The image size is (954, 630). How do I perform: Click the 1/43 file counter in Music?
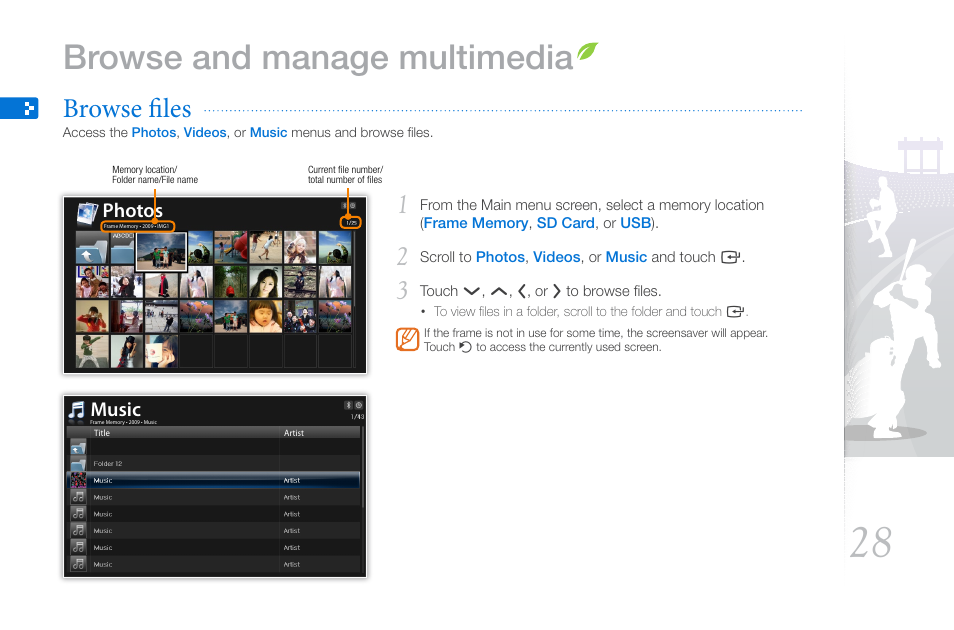click(x=358, y=417)
